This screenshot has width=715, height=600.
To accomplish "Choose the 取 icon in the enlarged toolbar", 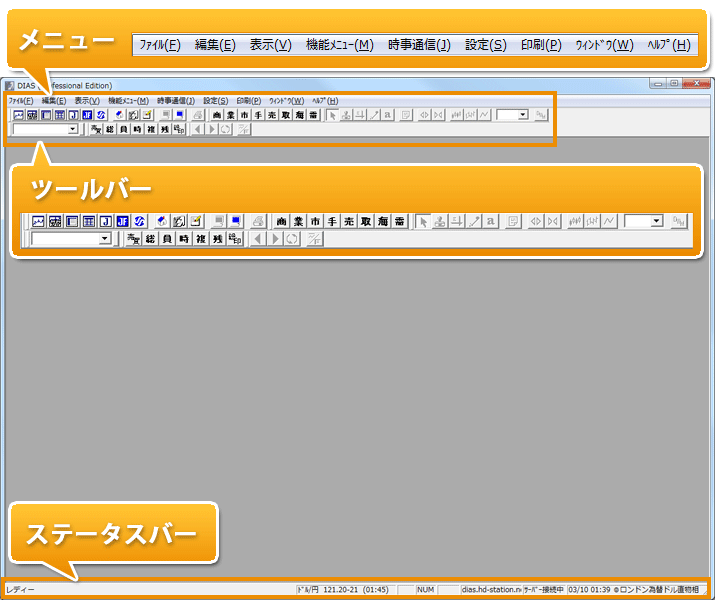I will (366, 221).
